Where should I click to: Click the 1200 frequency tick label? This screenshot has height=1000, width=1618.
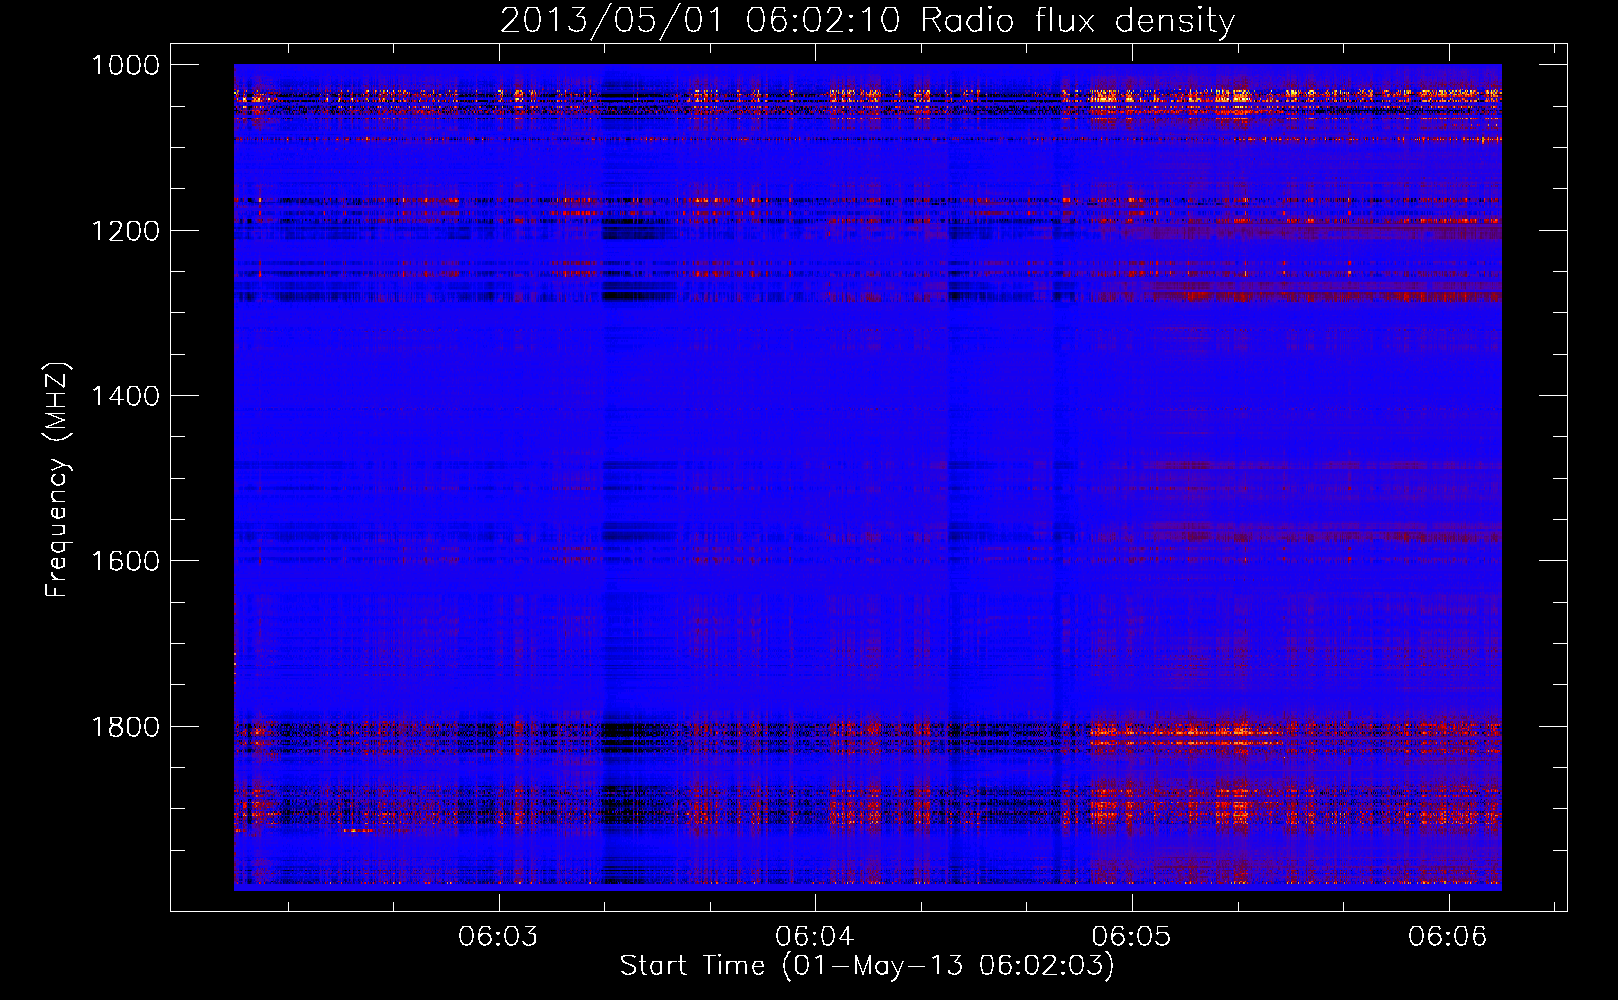point(125,231)
